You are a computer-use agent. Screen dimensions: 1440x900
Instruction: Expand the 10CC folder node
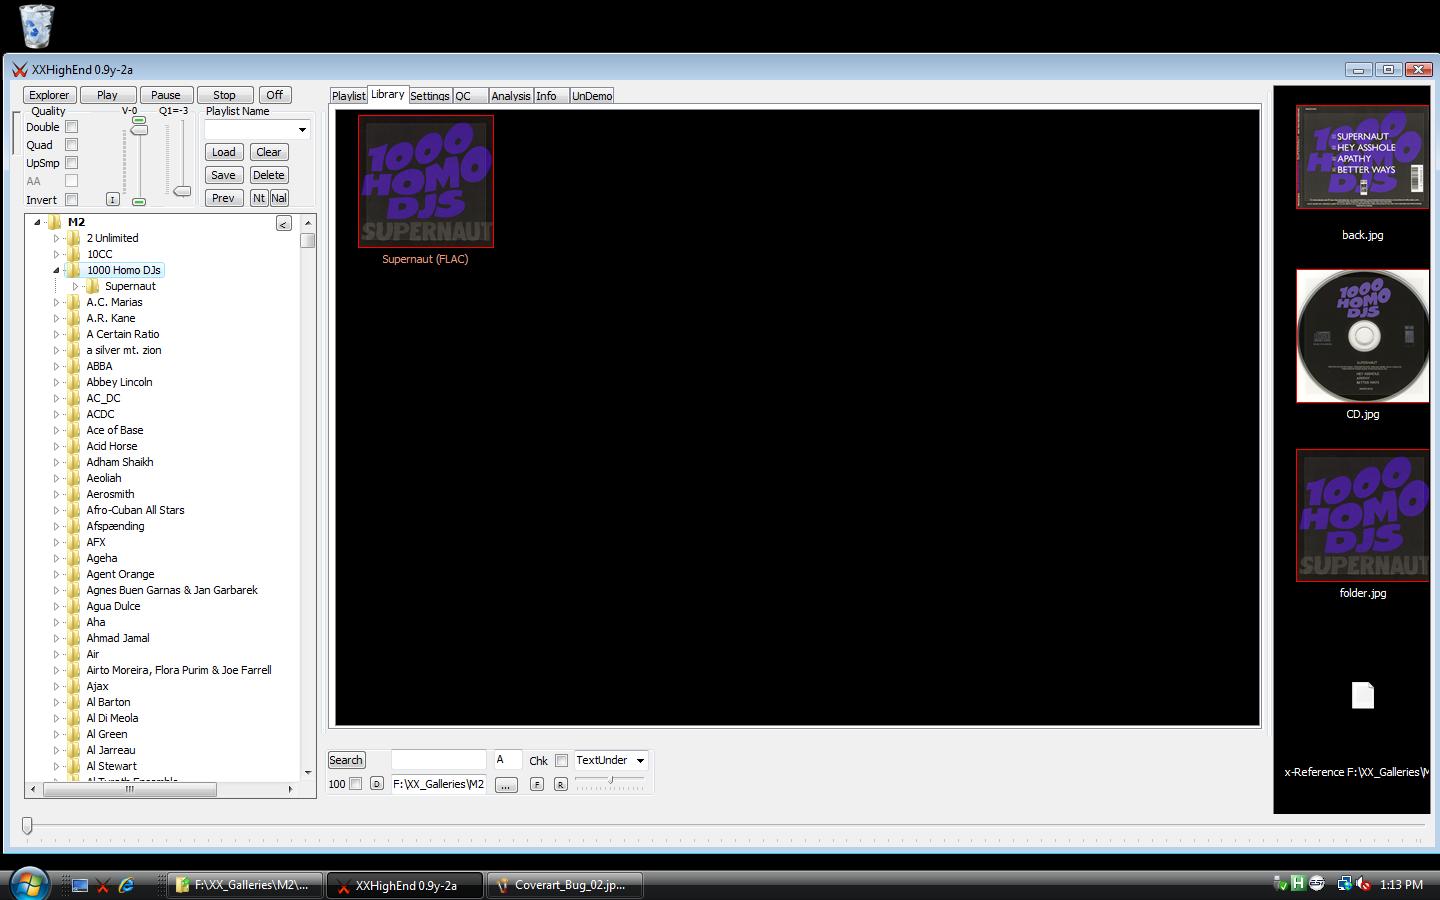pyautogui.click(x=56, y=254)
